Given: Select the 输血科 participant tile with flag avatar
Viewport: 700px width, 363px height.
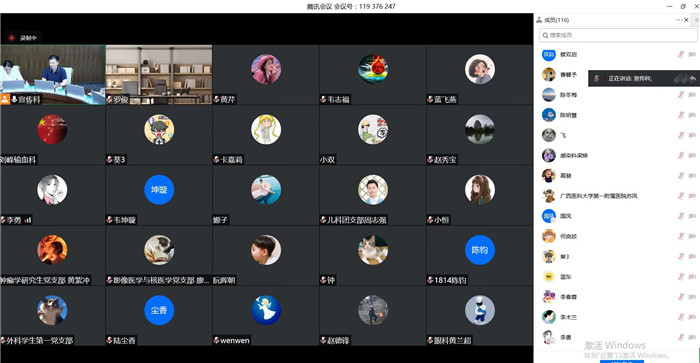Looking at the screenshot, I should pyautogui.click(x=53, y=135).
